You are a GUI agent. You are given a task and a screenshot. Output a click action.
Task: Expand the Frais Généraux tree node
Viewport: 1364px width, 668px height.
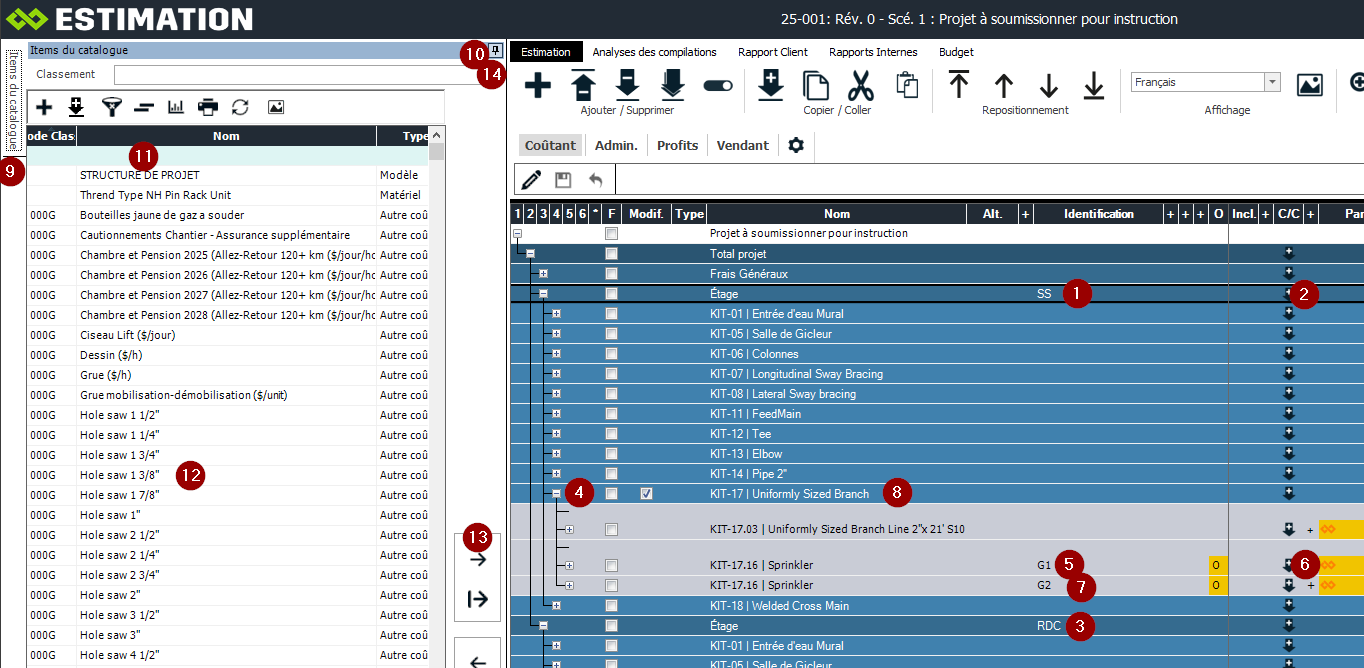tap(543, 274)
